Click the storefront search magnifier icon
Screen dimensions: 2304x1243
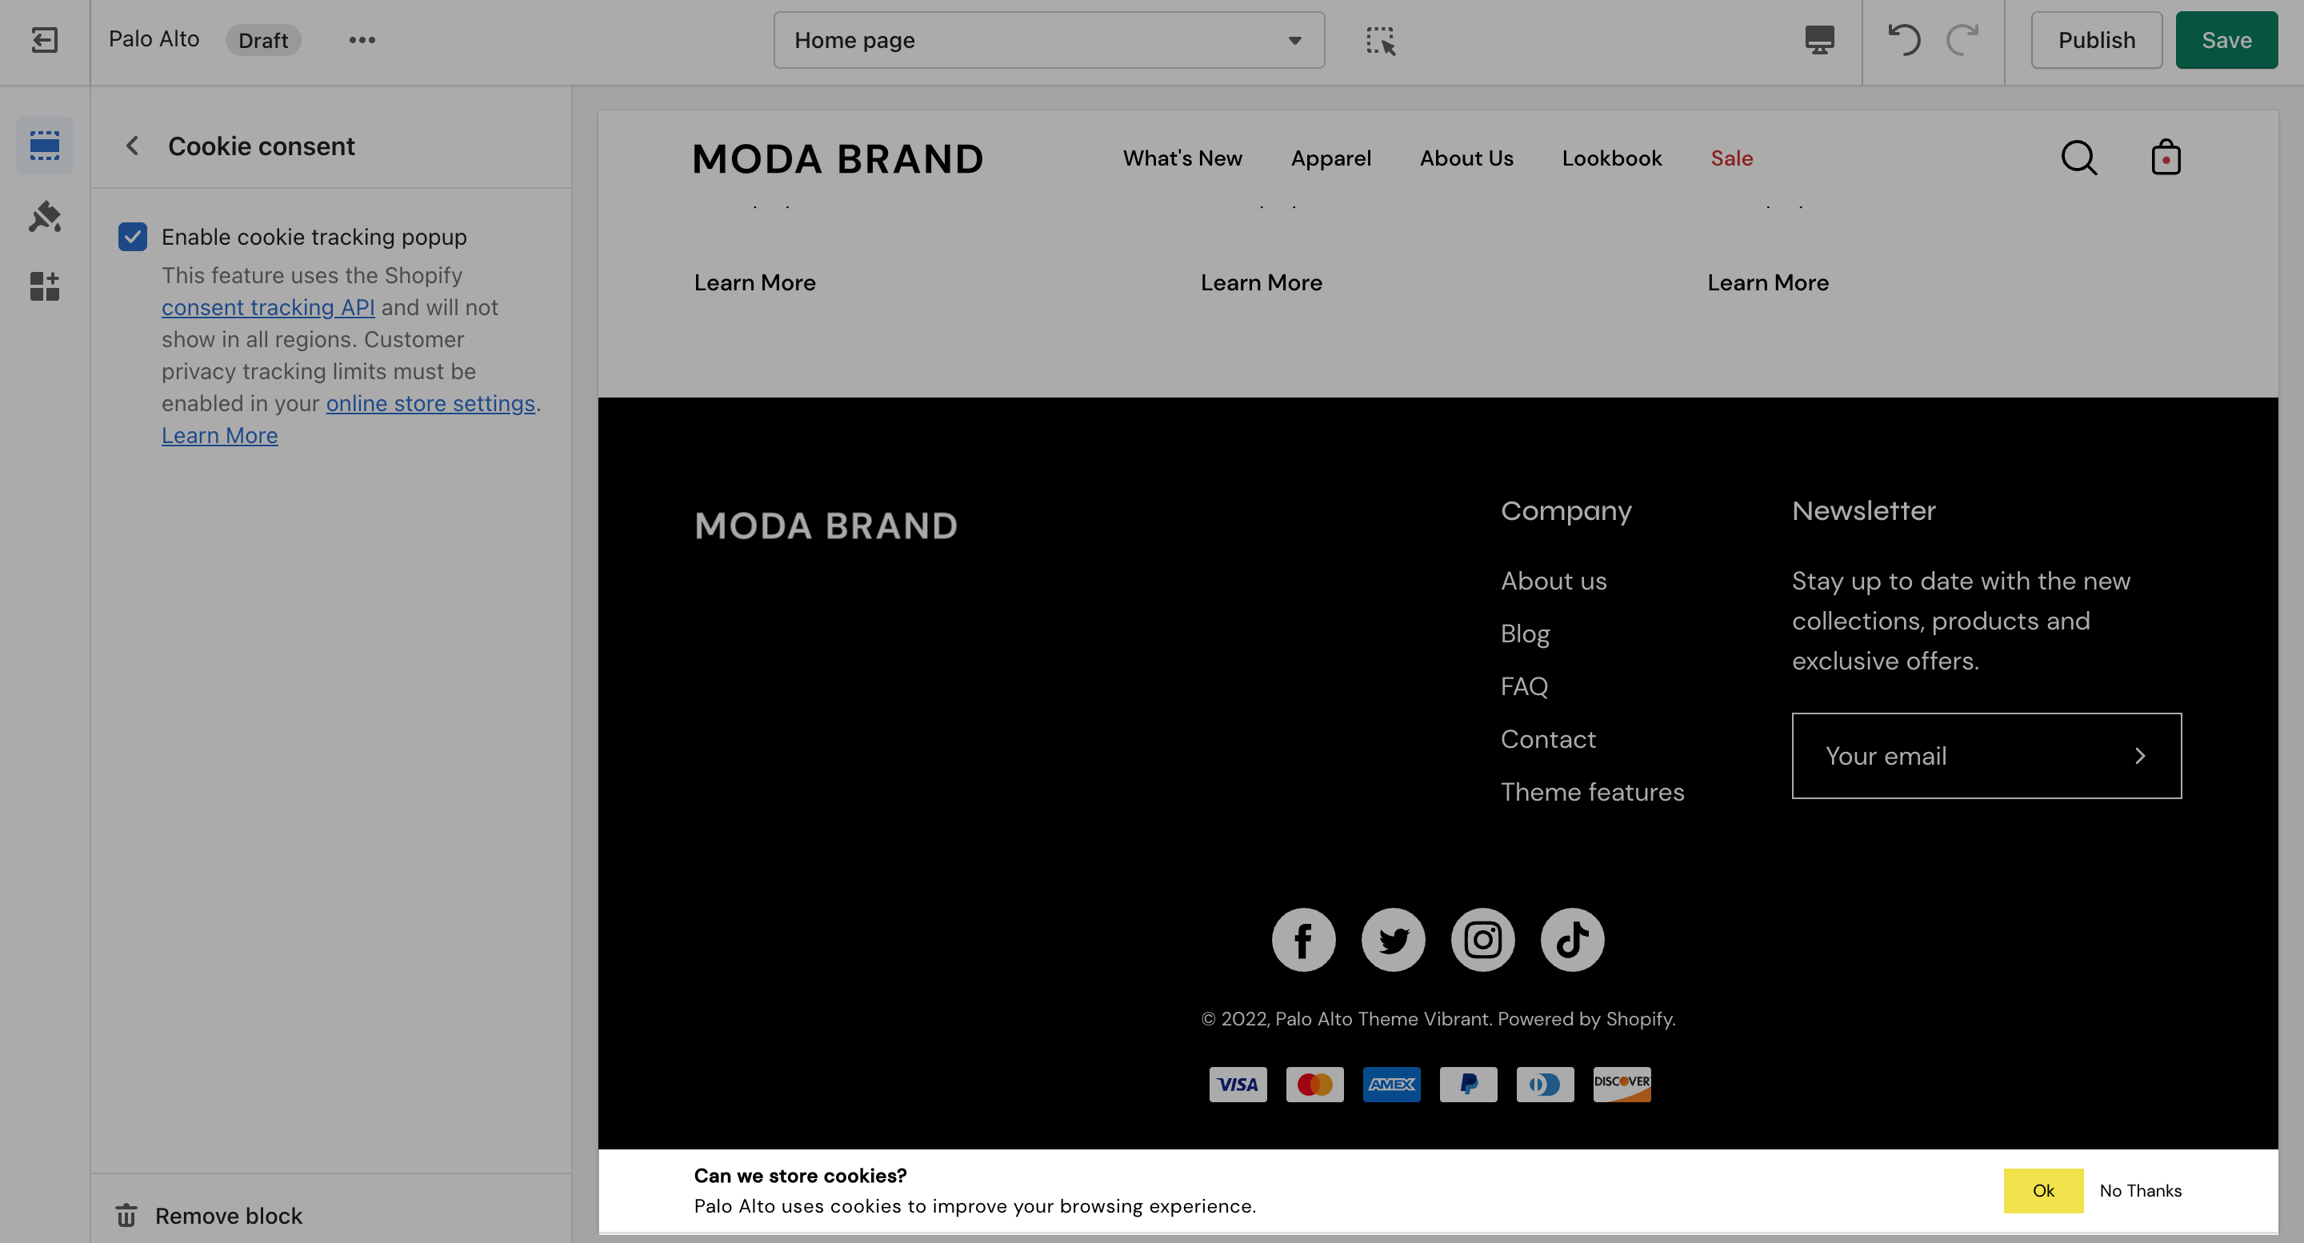click(2078, 158)
